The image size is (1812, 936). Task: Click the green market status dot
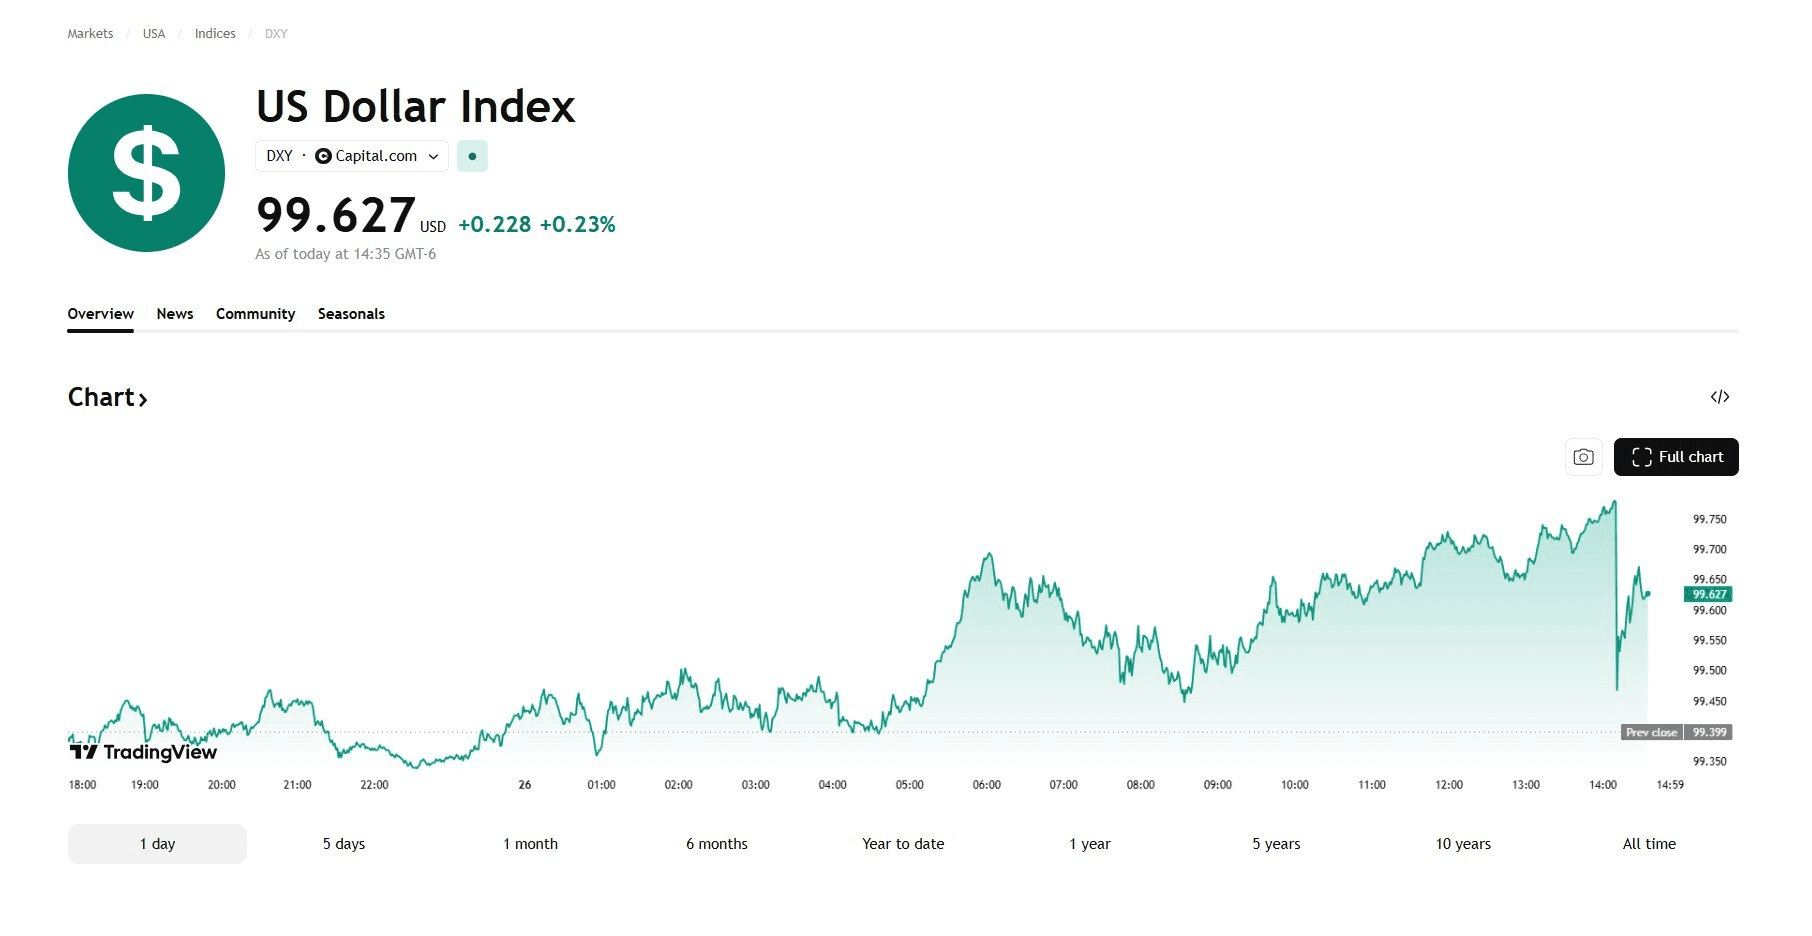[x=472, y=156]
